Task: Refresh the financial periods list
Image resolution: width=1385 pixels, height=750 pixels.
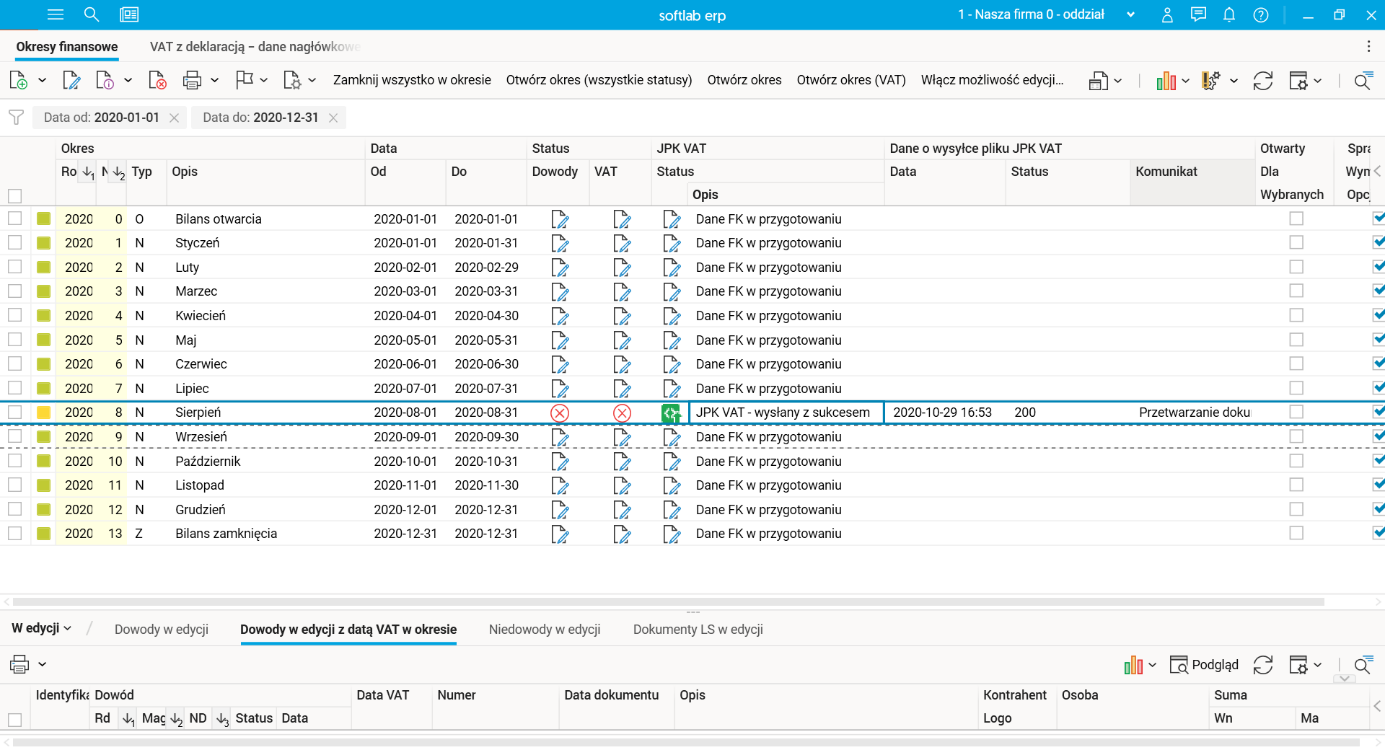Action: 1263,80
